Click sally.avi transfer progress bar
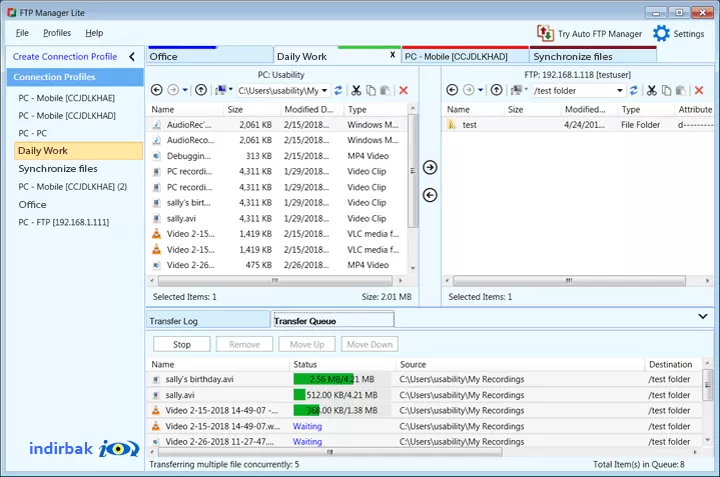 (342, 395)
